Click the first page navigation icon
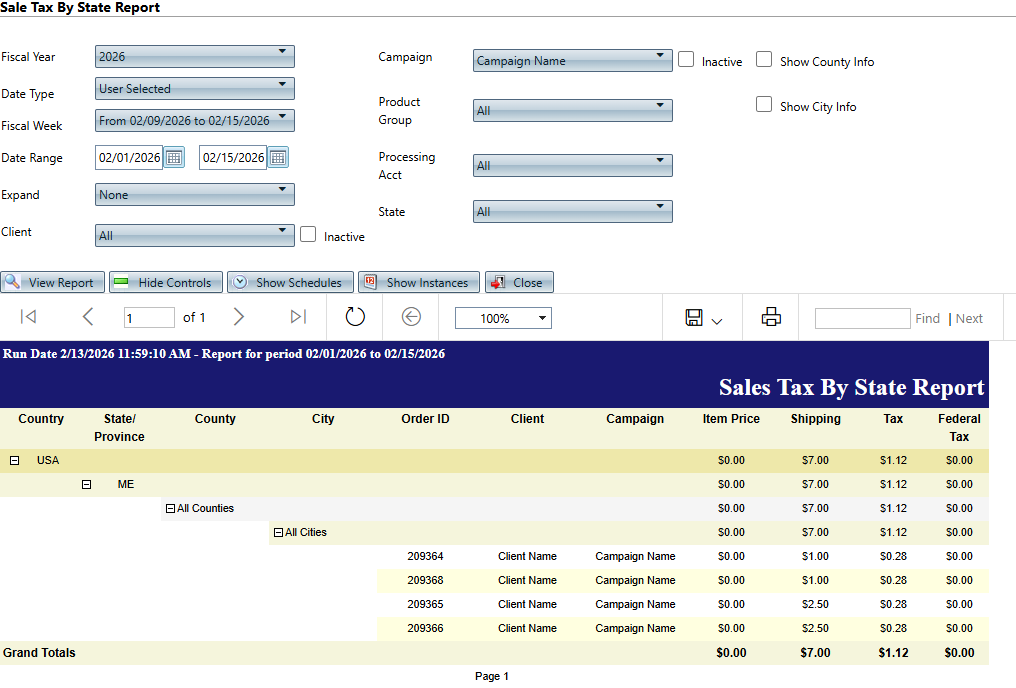 29,317
